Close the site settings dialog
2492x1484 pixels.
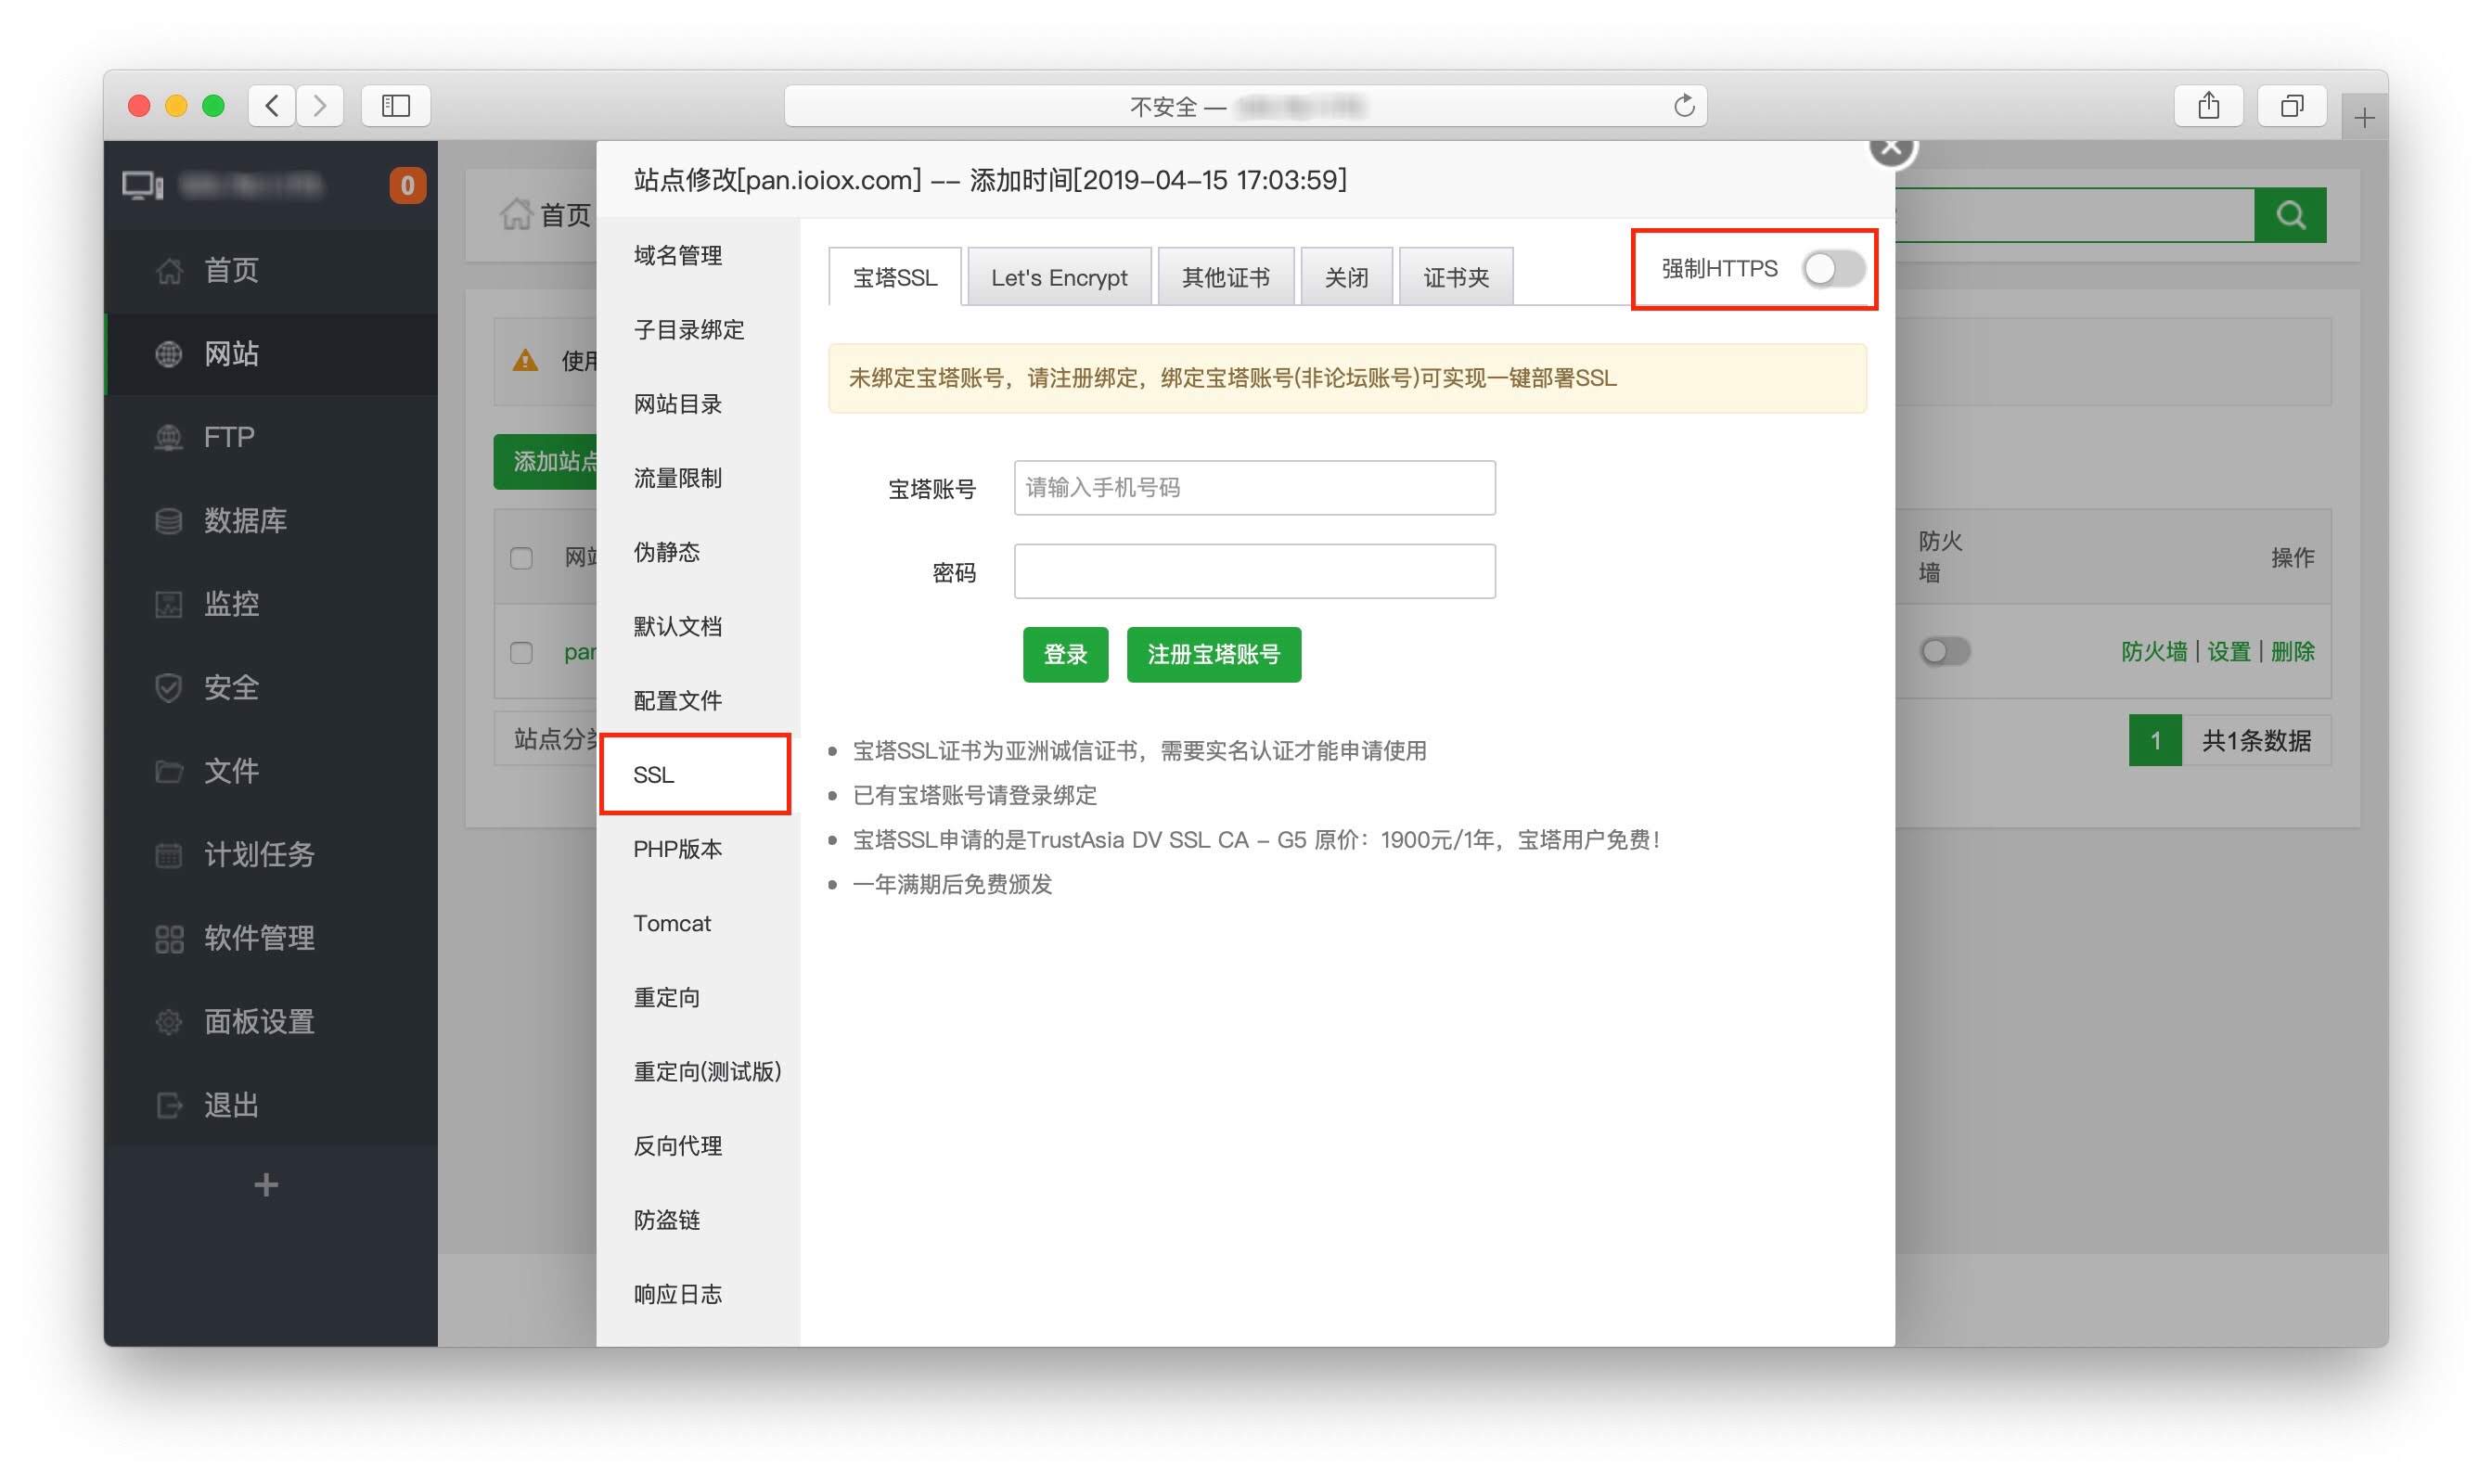[1891, 148]
